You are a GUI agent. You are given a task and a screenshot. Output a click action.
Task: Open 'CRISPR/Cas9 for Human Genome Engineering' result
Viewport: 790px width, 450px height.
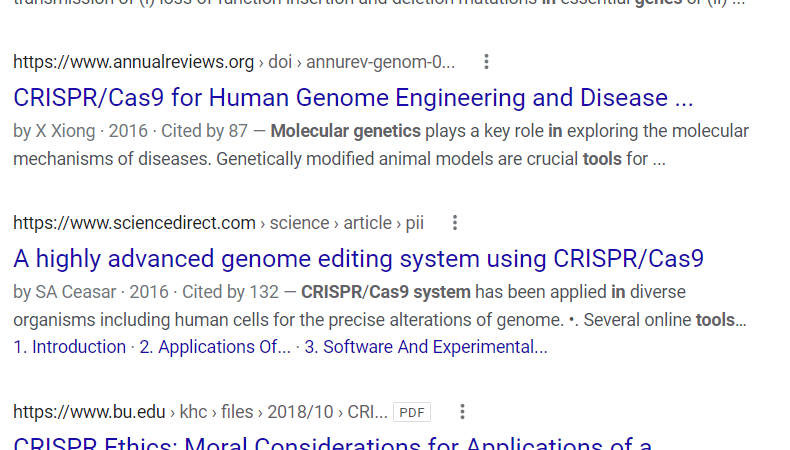point(353,98)
